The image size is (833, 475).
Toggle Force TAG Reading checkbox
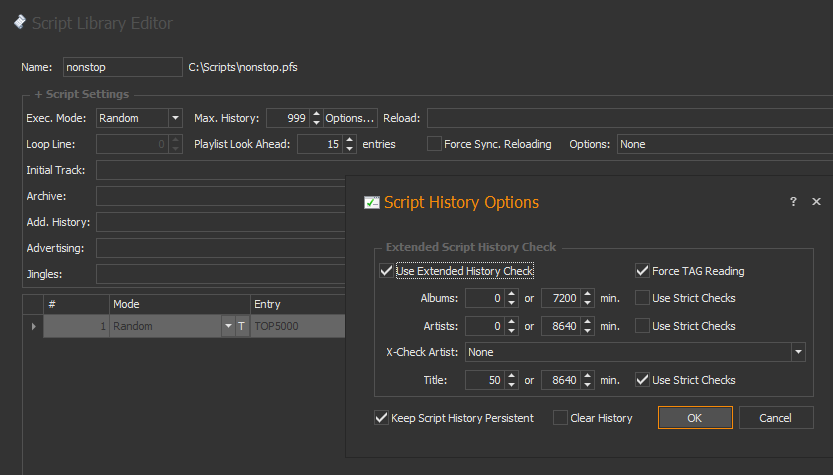pos(642,271)
